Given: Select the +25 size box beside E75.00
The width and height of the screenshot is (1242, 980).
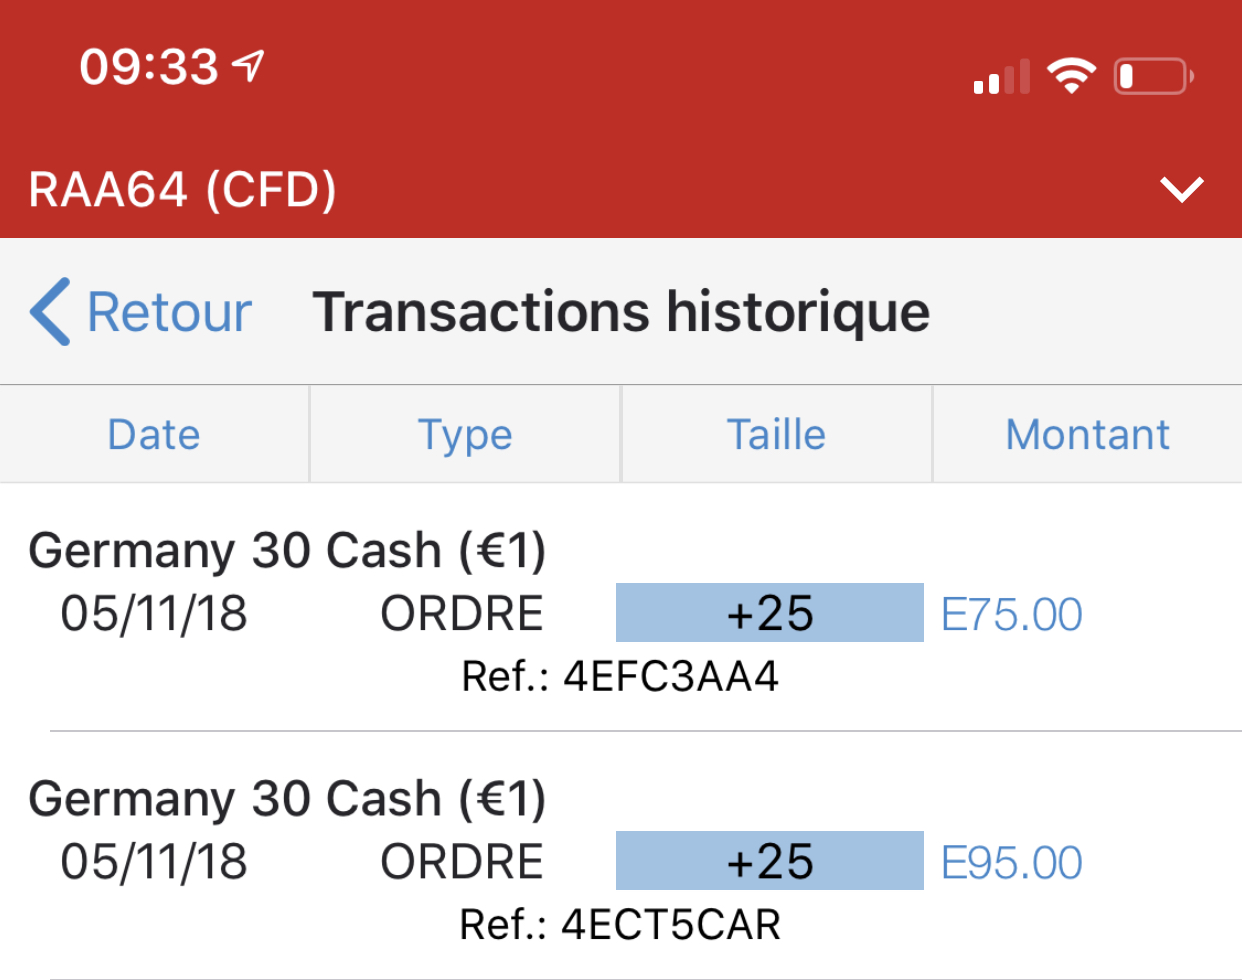Looking at the screenshot, I should click(x=769, y=613).
